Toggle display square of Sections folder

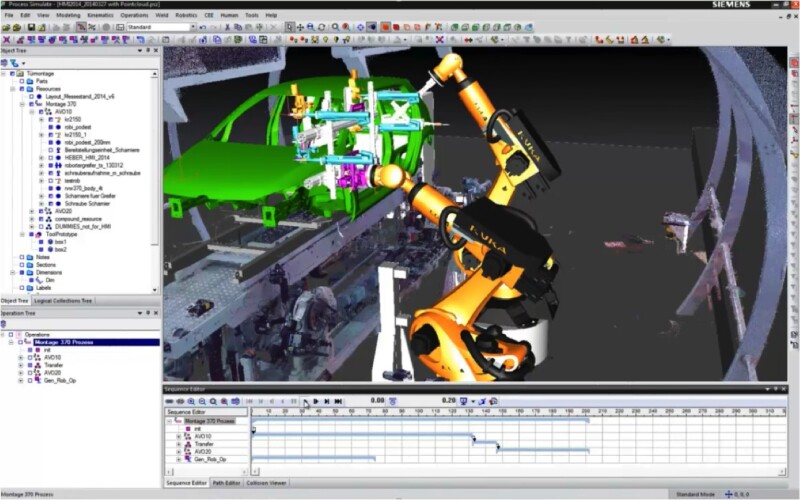coord(22,265)
